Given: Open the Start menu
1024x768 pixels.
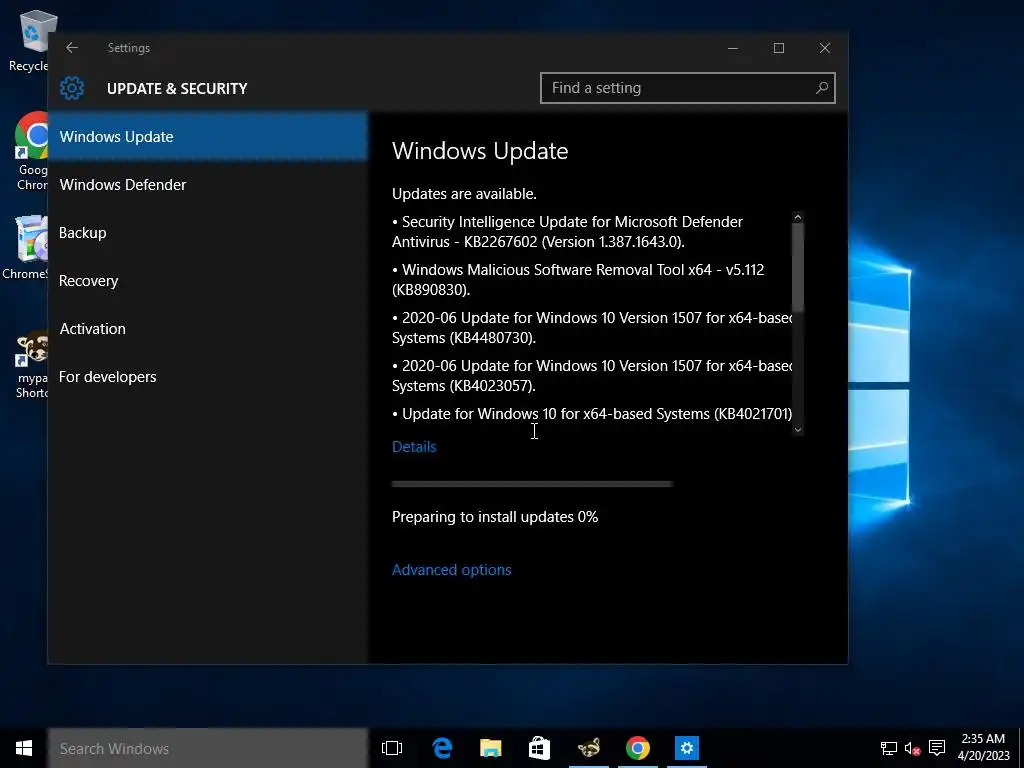Looking at the screenshot, I should pos(24,748).
